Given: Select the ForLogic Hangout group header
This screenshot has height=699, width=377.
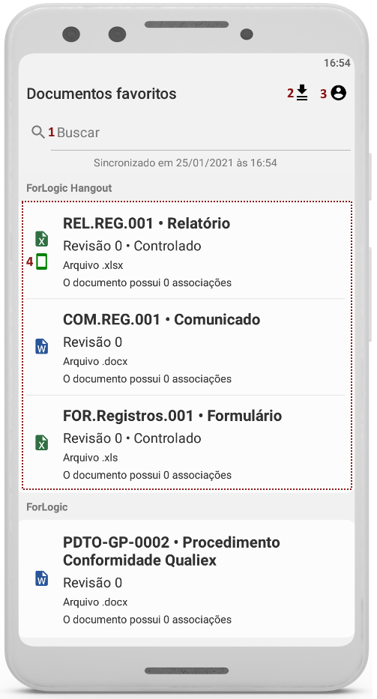Looking at the screenshot, I should 69,188.
